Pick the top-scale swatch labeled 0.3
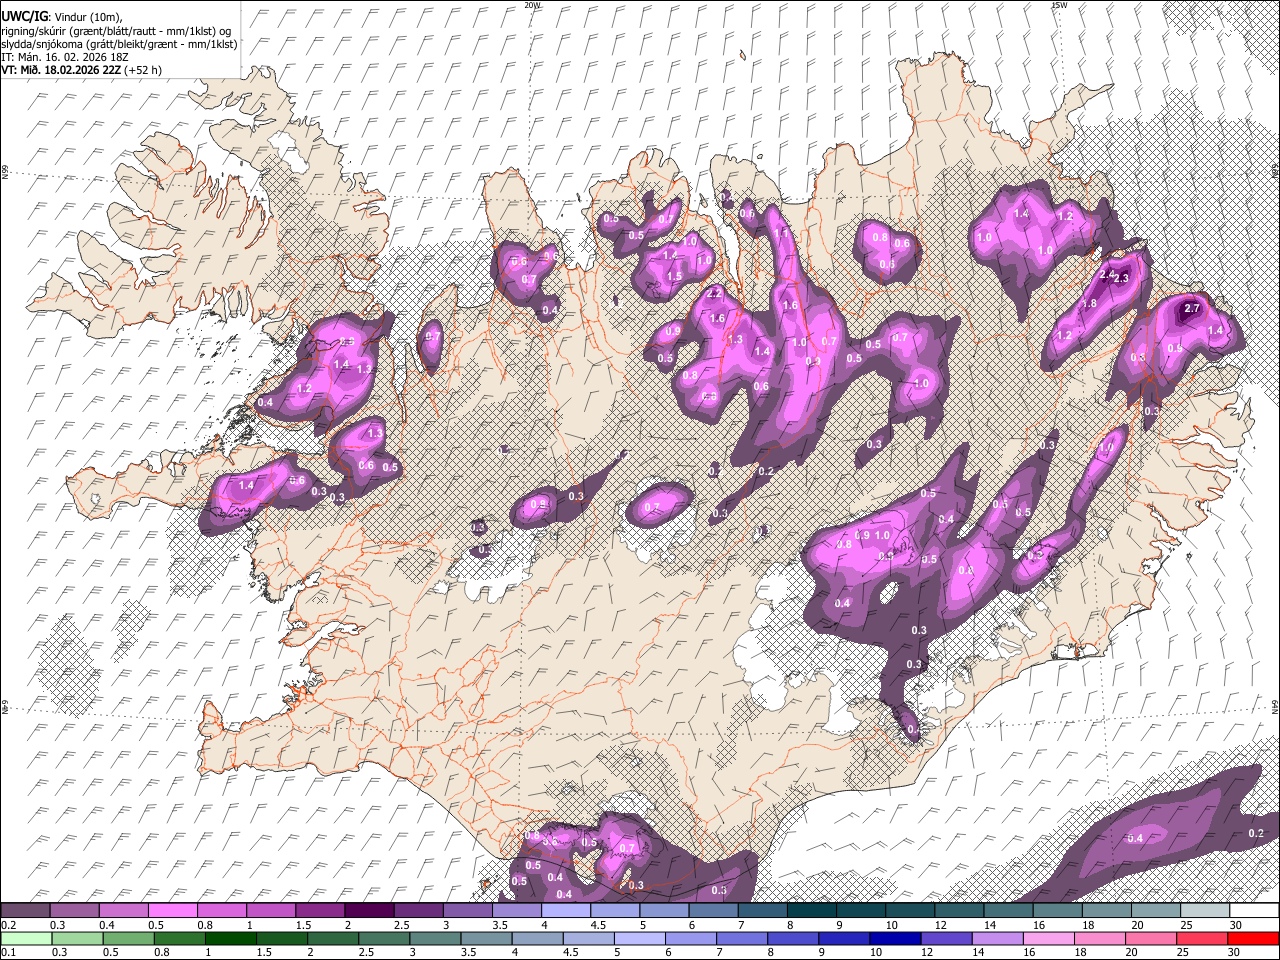 point(74,911)
